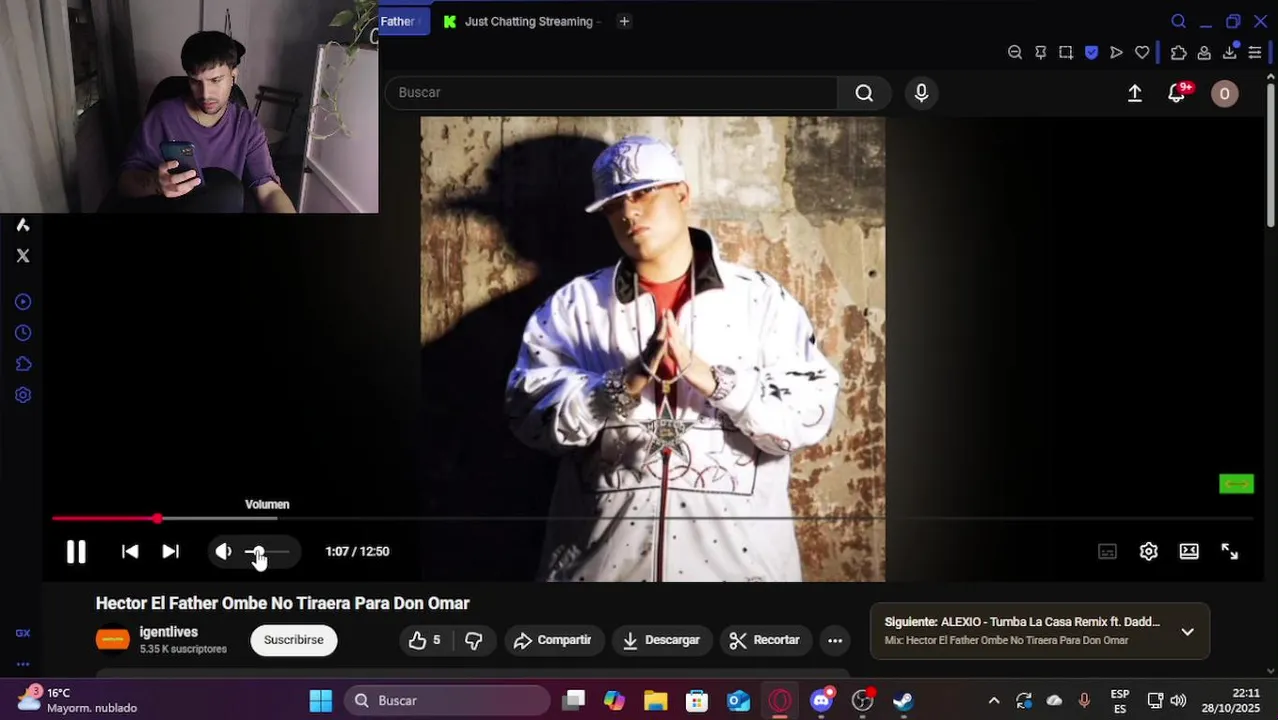Open the three-dot more actions menu

[835, 640]
